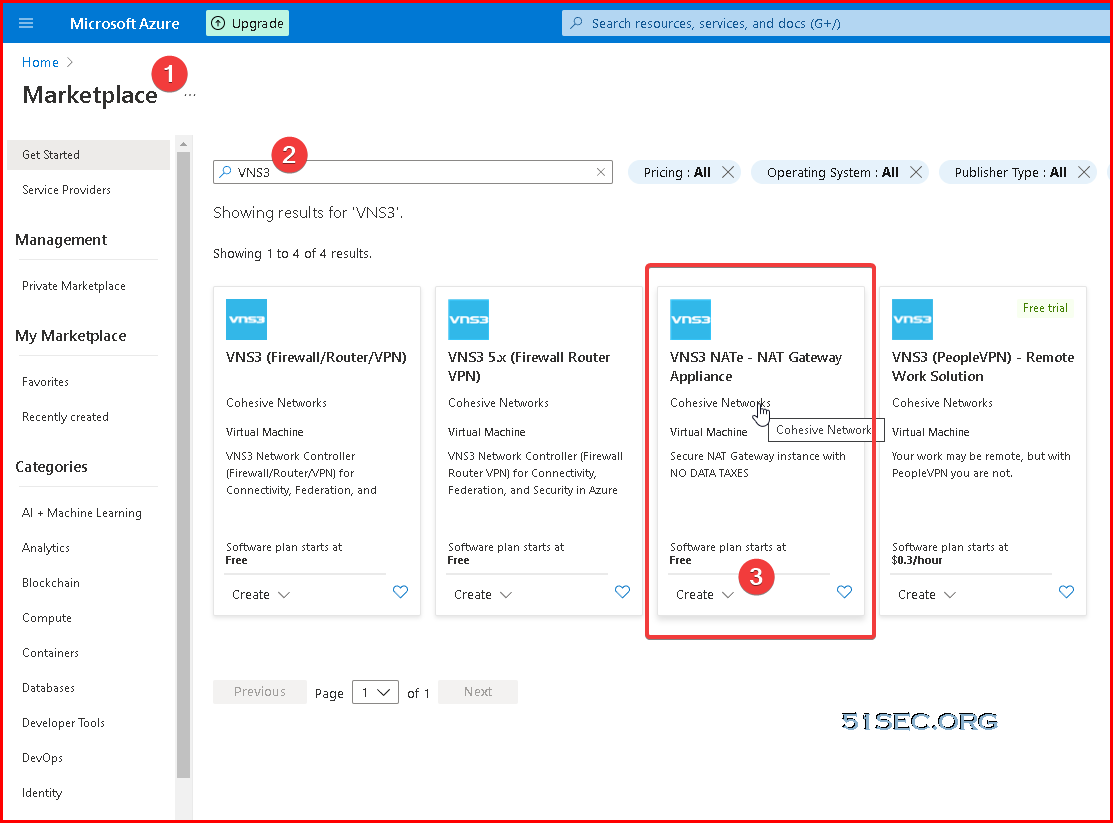Open Service Providers in the sidebar

(66, 190)
